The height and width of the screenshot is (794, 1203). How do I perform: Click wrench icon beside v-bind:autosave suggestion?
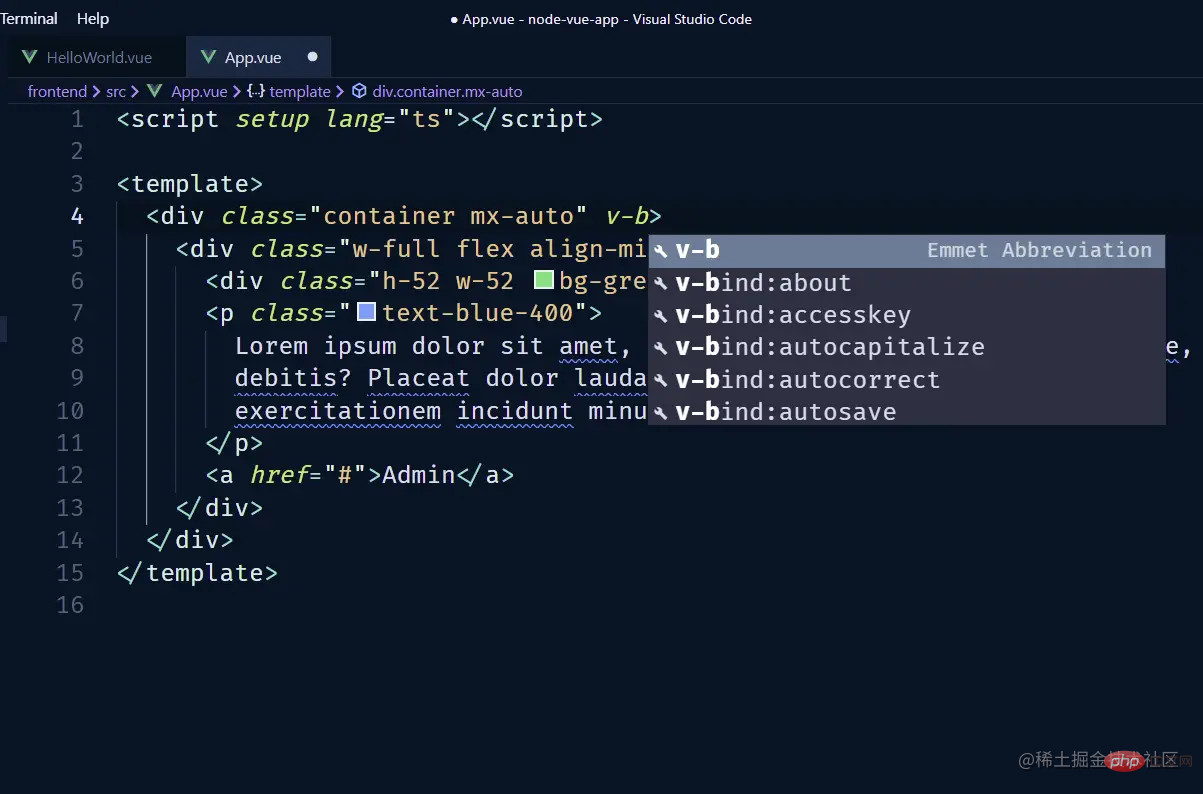click(x=660, y=413)
